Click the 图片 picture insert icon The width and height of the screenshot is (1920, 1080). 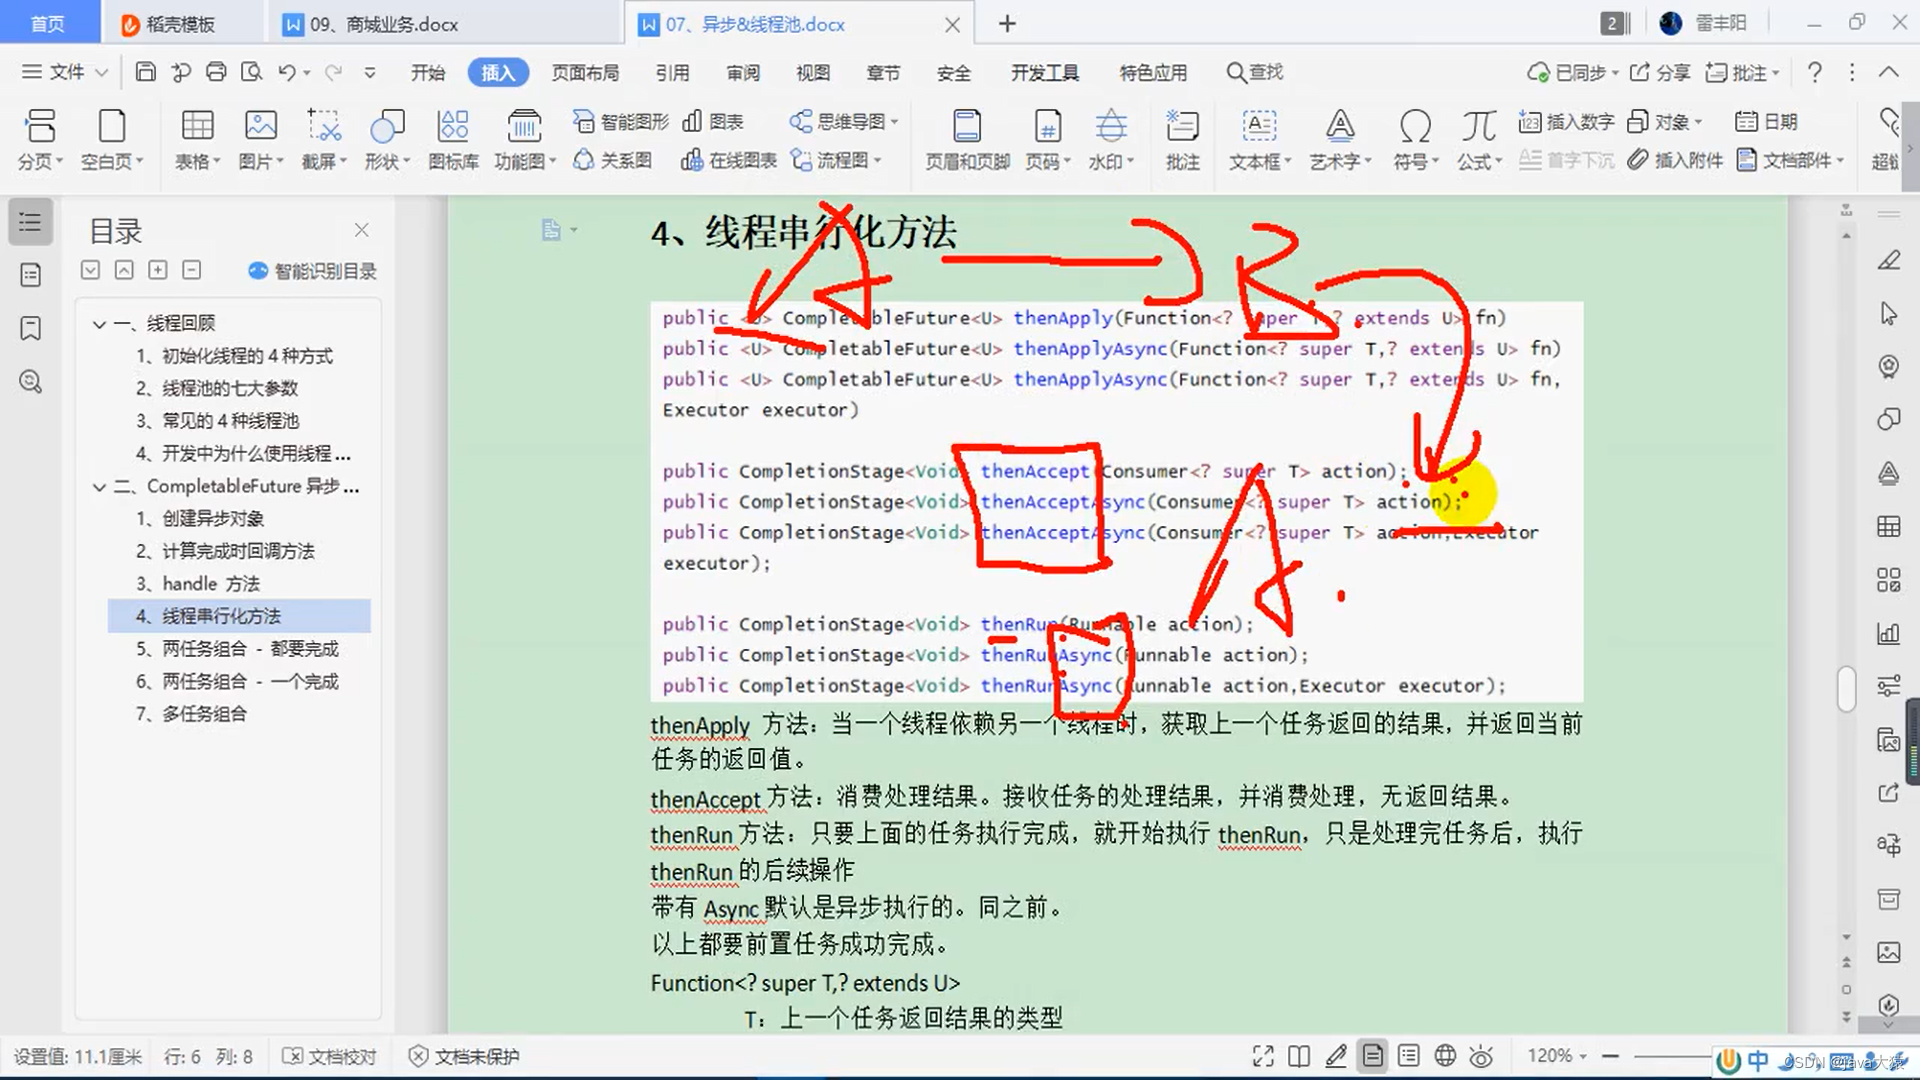coord(260,126)
